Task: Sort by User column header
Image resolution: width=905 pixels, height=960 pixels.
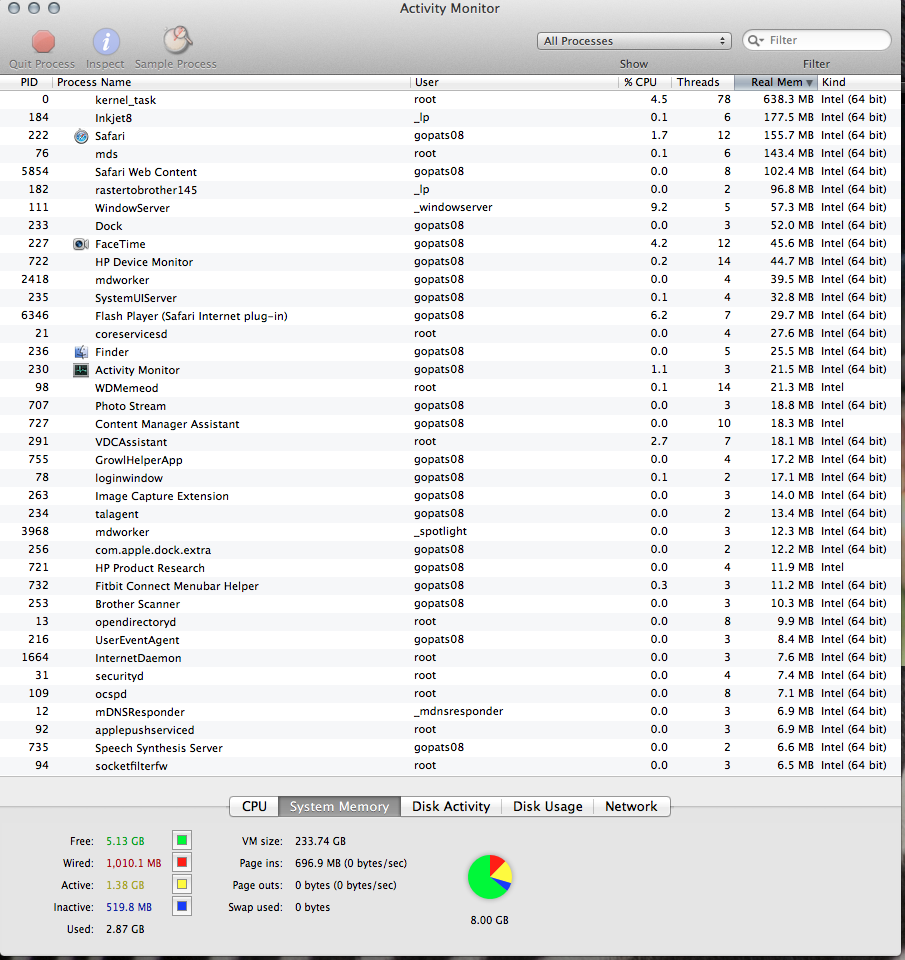Action: (x=514, y=82)
